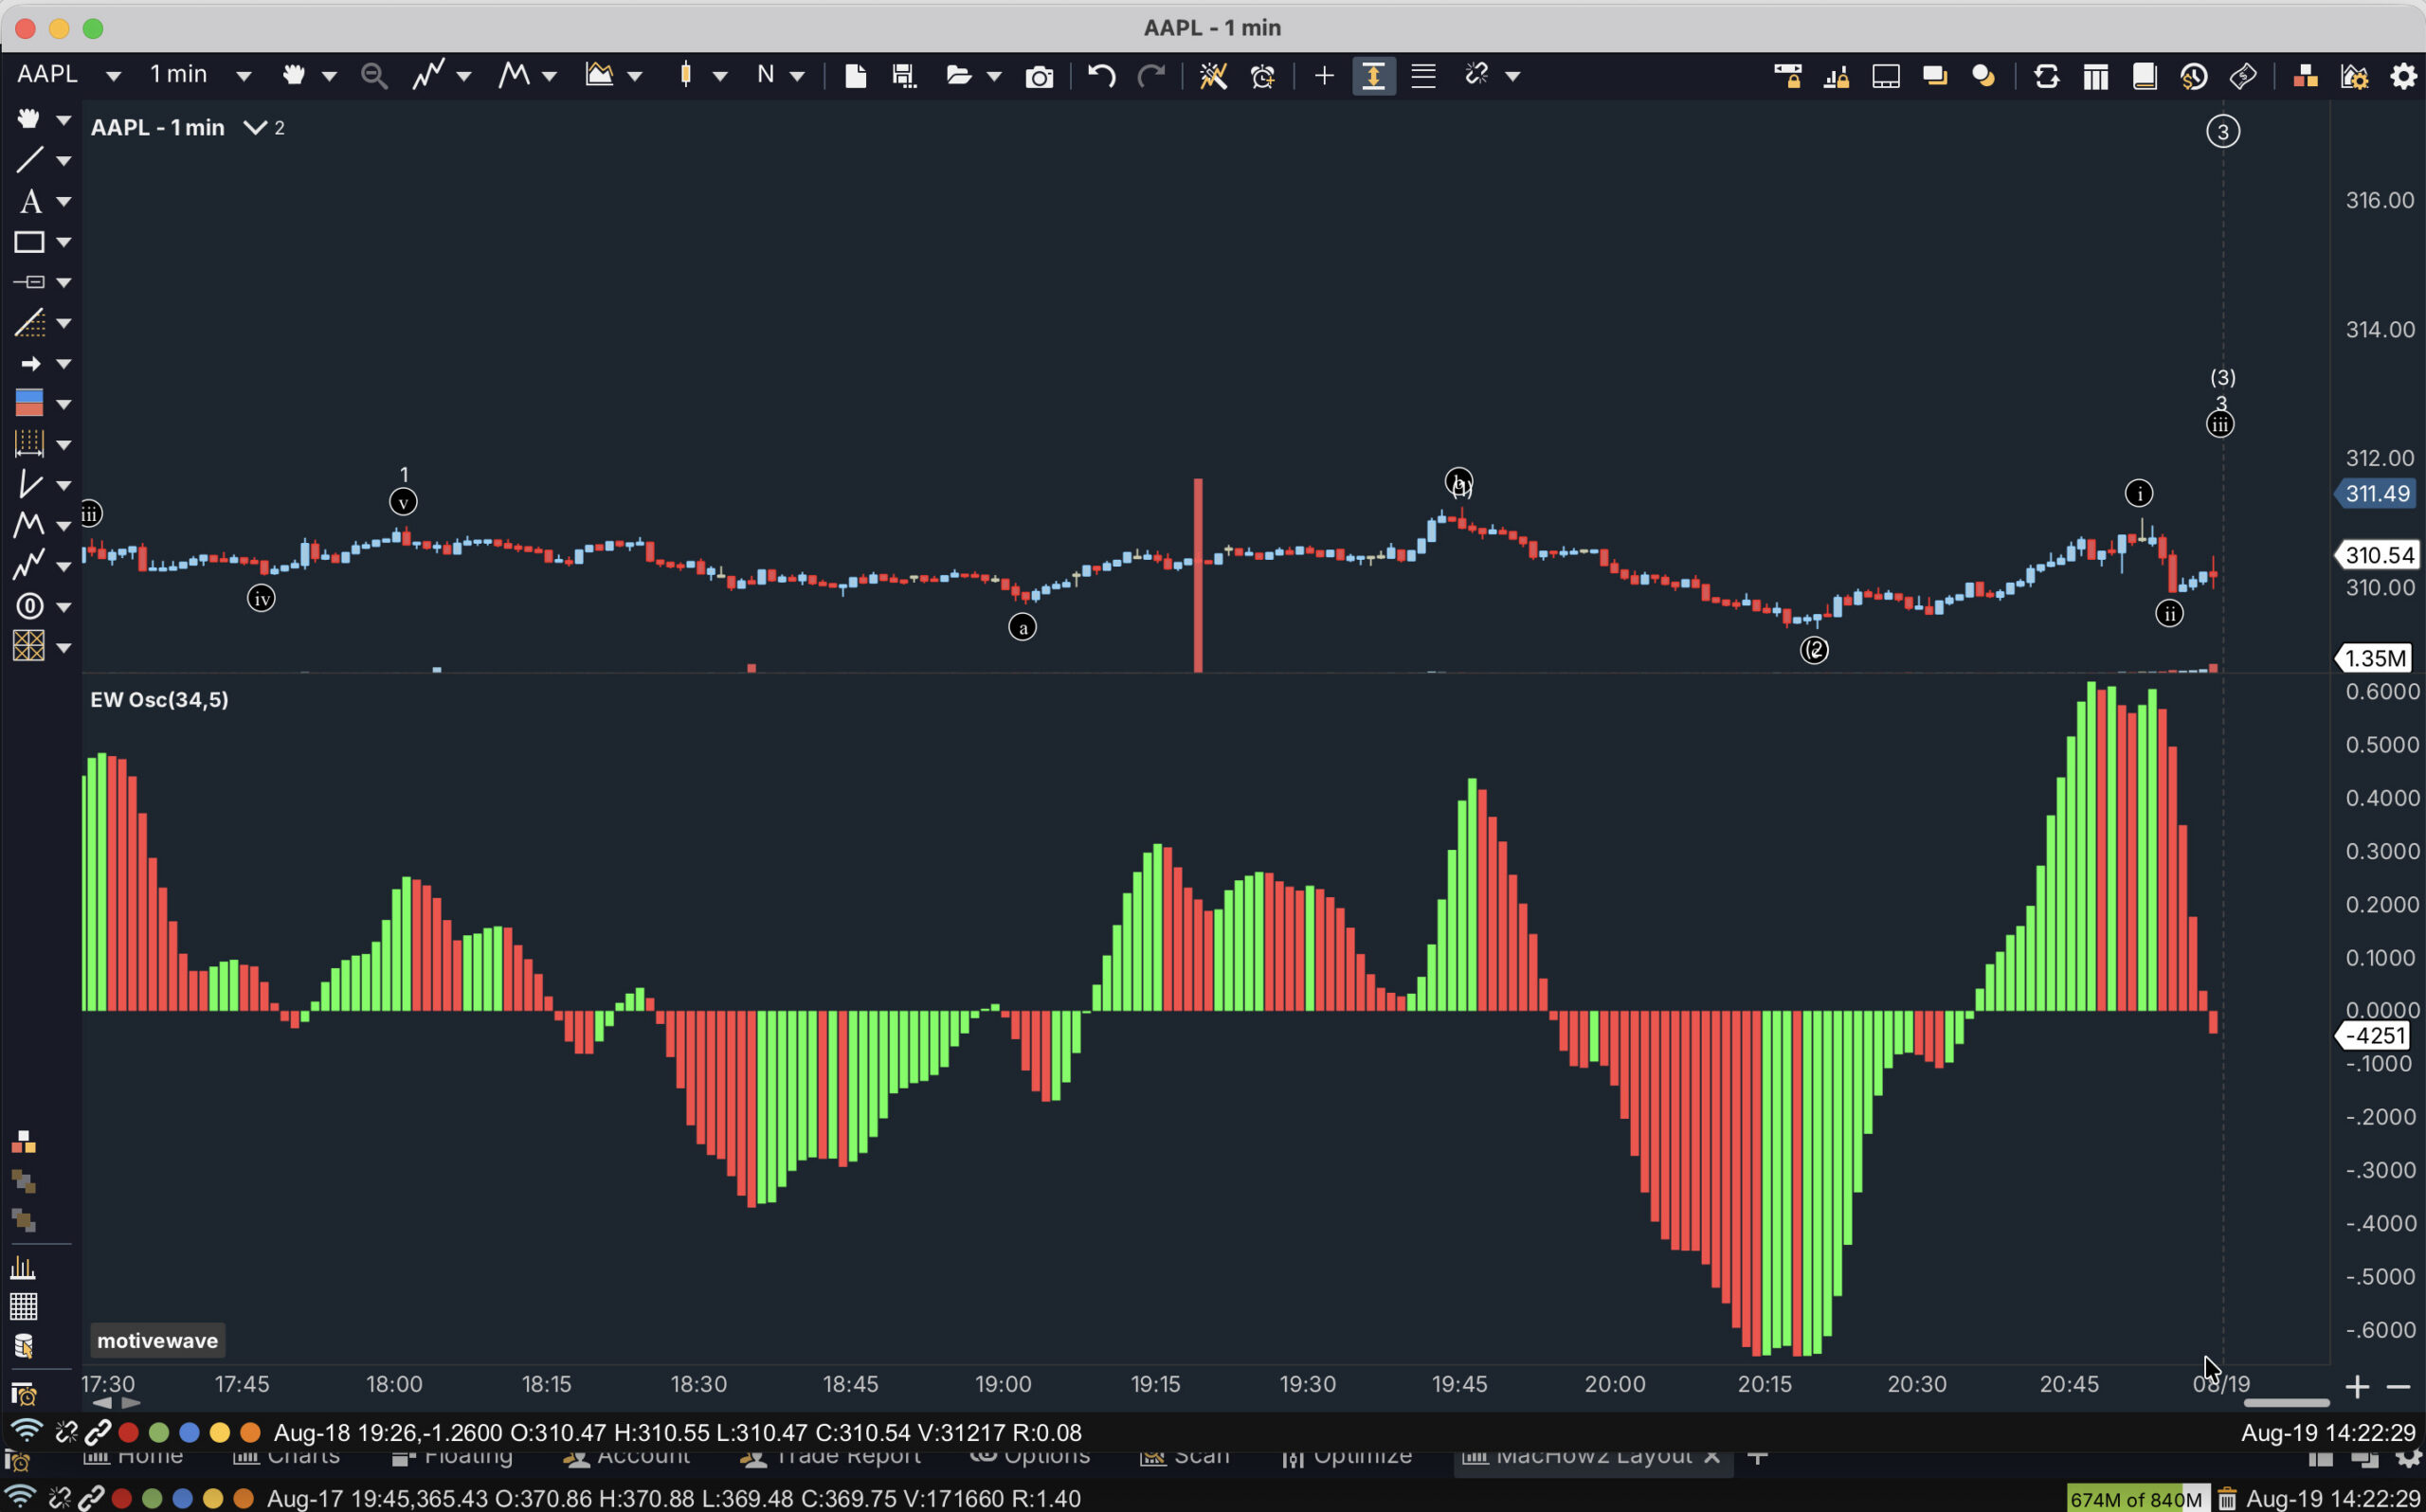This screenshot has height=1512, width=2426.
Task: Click the trash icon beside the memory indicator
Action: (2227, 1499)
